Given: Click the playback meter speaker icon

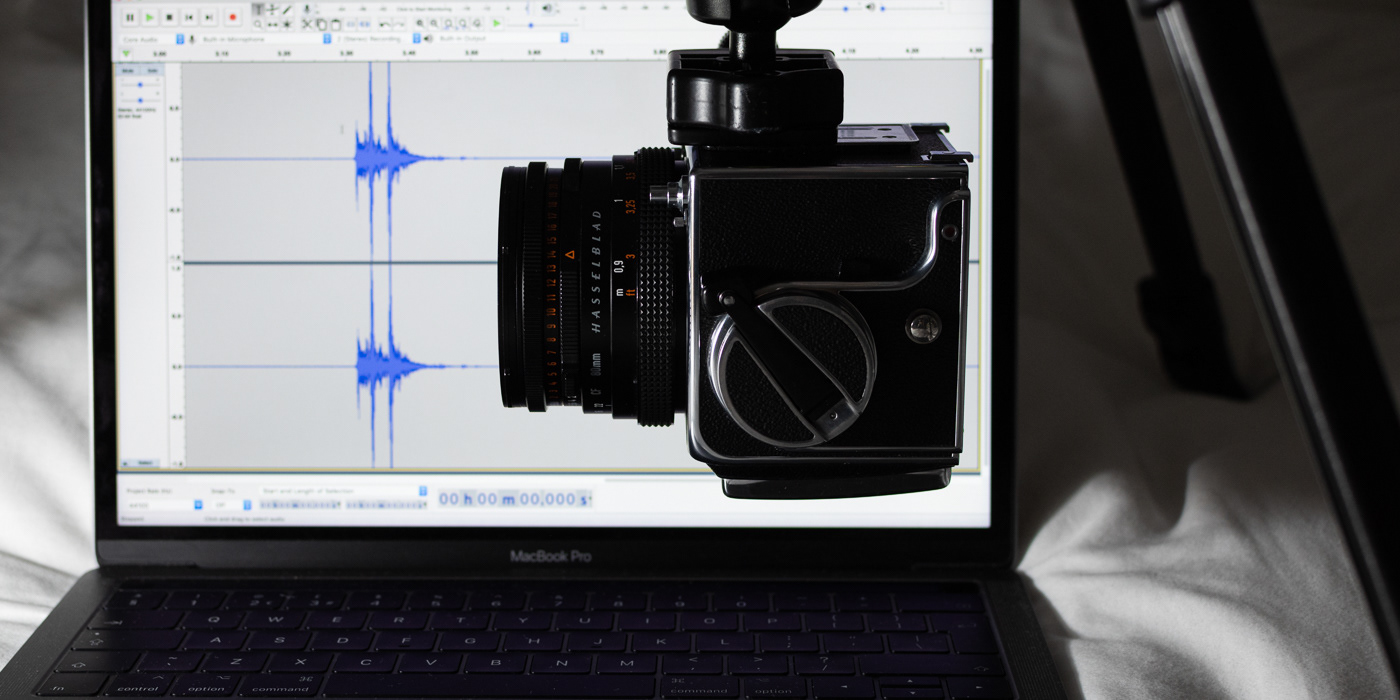Looking at the screenshot, I should [x=547, y=8].
